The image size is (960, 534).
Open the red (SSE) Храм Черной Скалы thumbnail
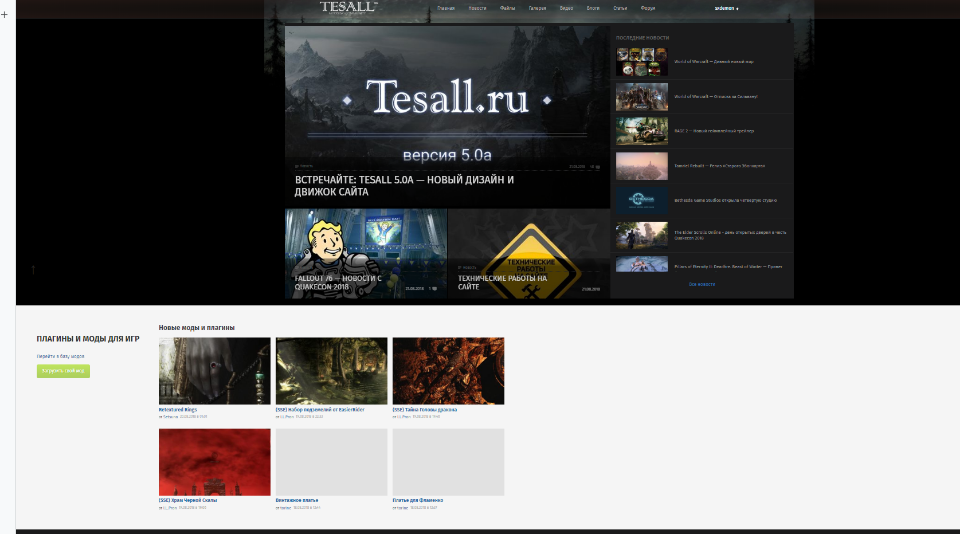[214, 462]
